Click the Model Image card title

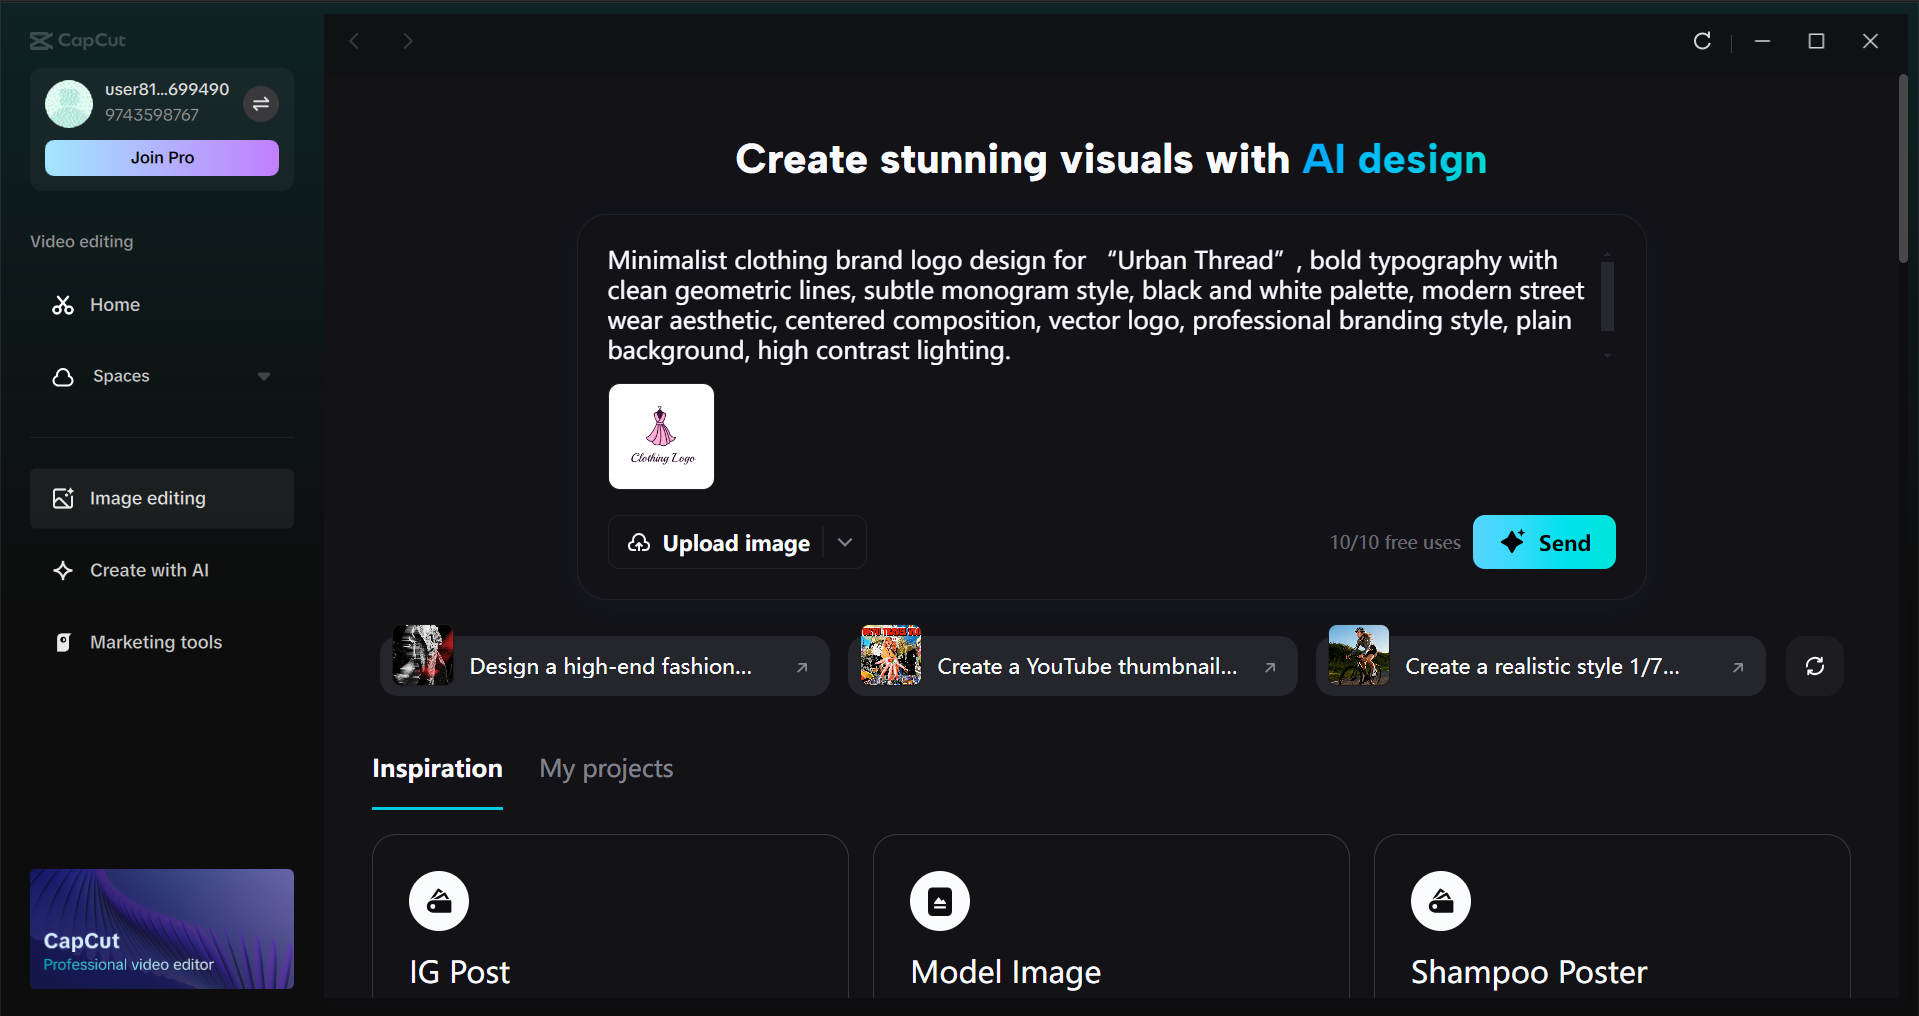click(x=1006, y=972)
